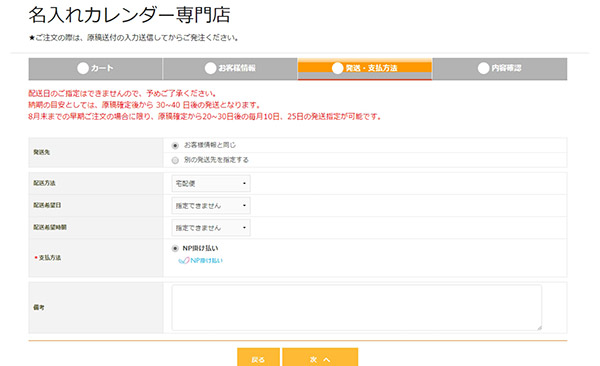Click the 配送希望時間 row label

point(50,227)
